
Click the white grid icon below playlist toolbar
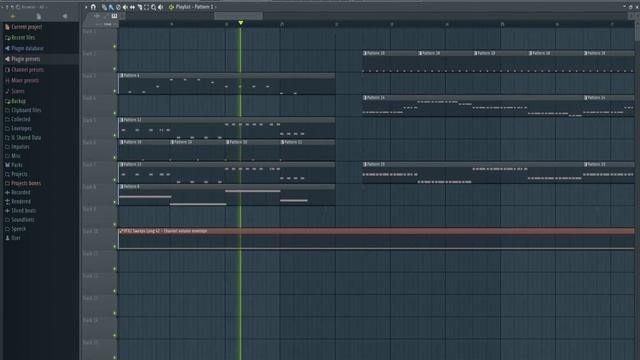(x=114, y=16)
